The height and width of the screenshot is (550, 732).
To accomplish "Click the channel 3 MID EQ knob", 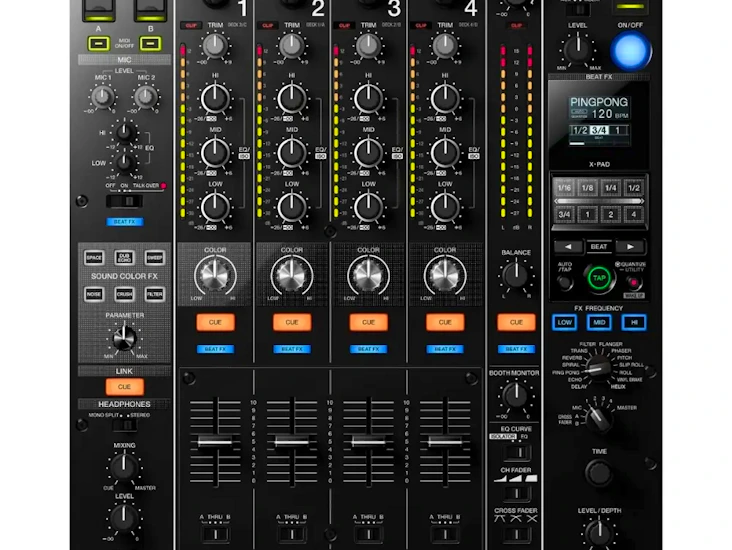I will pos(368,153).
